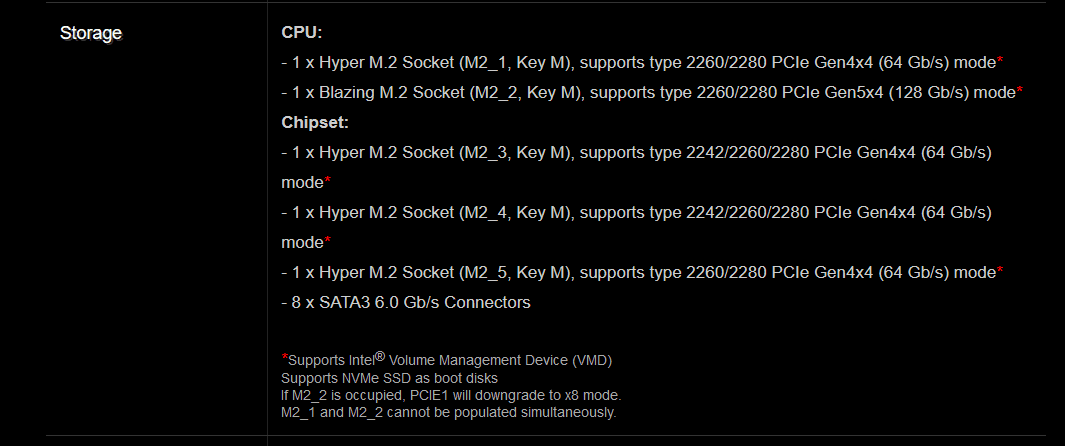The image size is (1065, 446).
Task: Click the Chipset: heading
Action: click(x=314, y=122)
